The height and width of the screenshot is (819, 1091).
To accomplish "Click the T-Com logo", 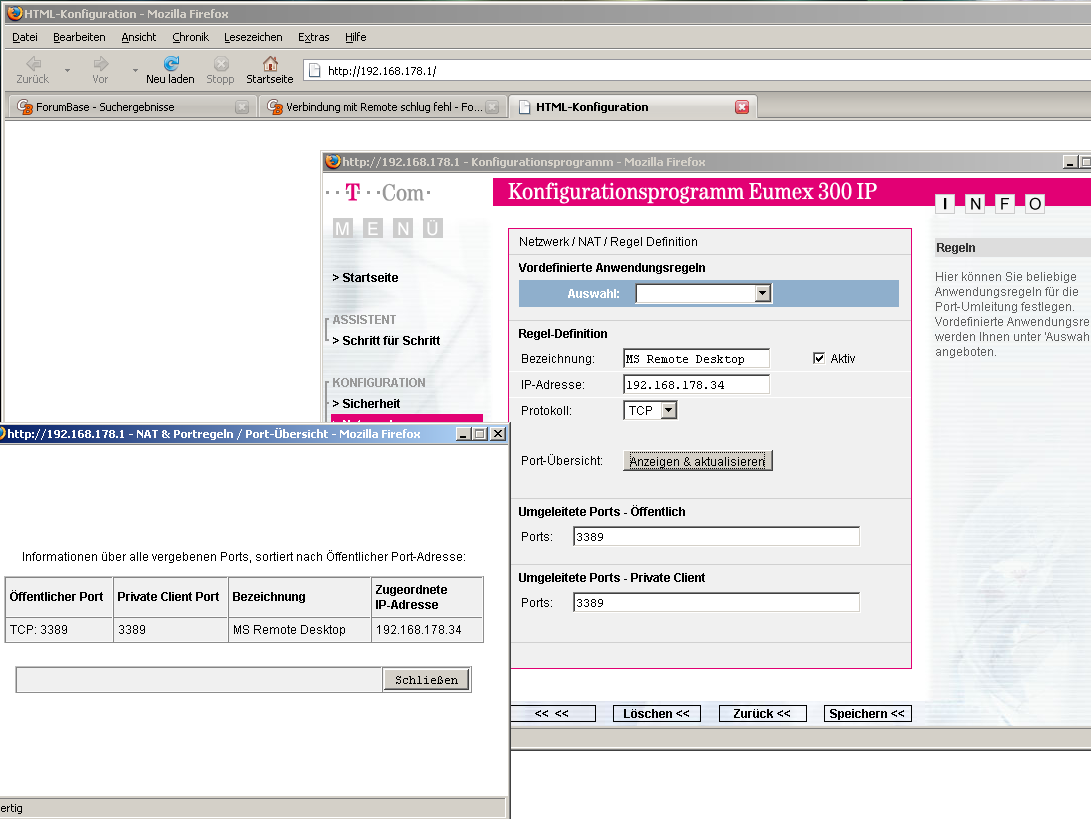I will coord(379,192).
